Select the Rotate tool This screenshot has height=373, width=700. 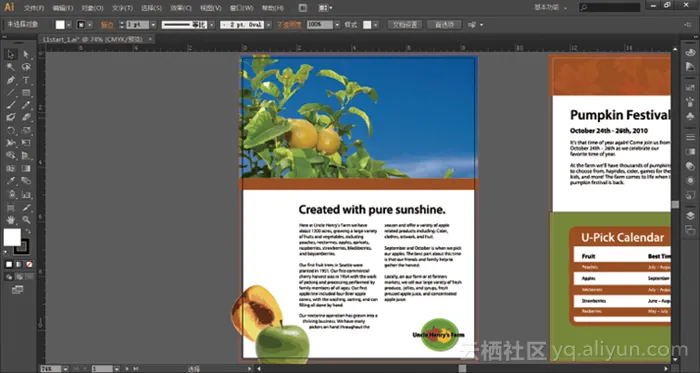pyautogui.click(x=11, y=131)
